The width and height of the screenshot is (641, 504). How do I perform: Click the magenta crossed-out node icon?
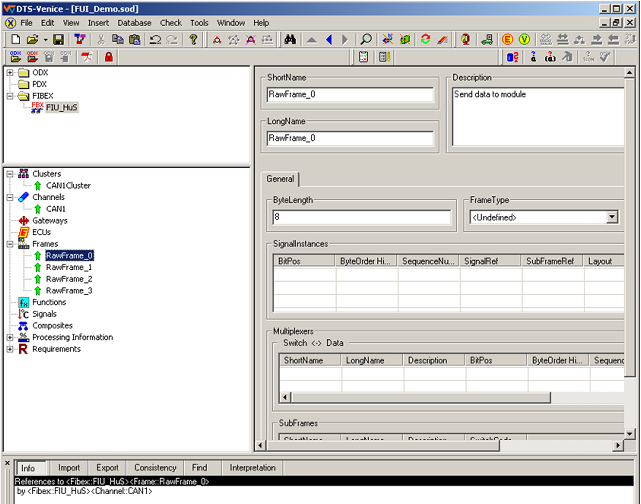click(250, 40)
